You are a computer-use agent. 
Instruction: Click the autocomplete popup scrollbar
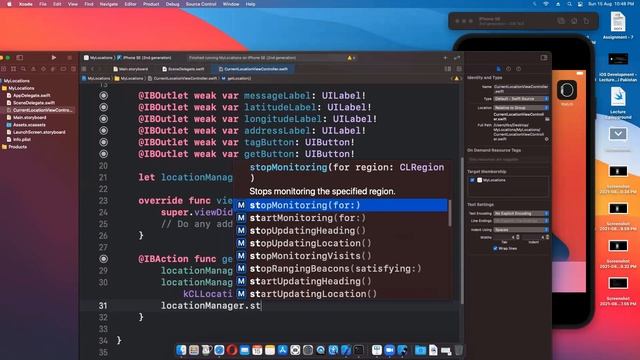(450, 213)
